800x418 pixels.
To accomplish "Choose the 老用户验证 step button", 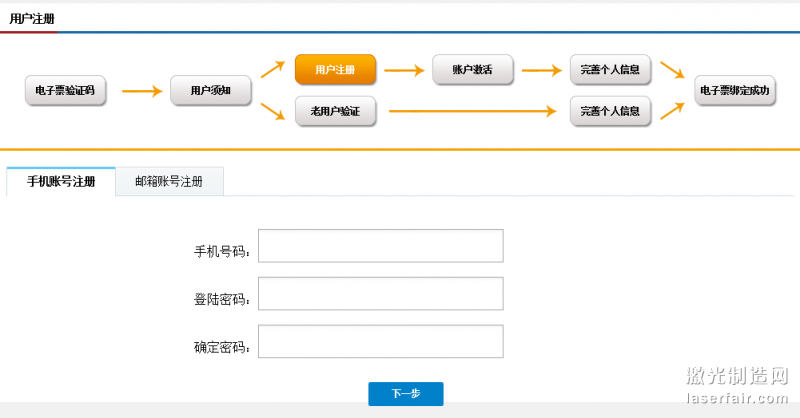I will click(335, 110).
